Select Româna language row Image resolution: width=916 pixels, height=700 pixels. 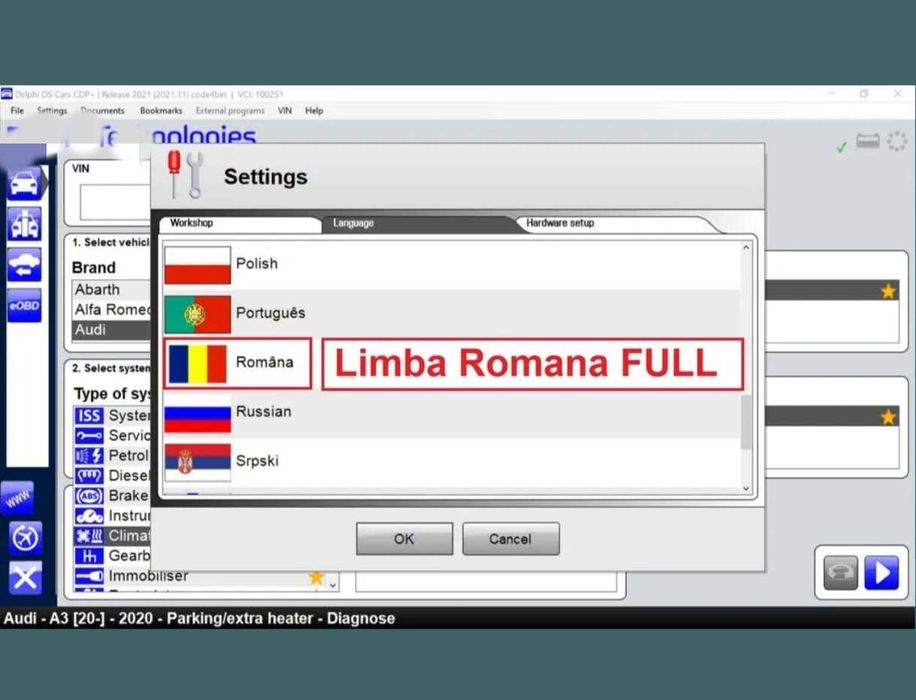[x=451, y=363]
